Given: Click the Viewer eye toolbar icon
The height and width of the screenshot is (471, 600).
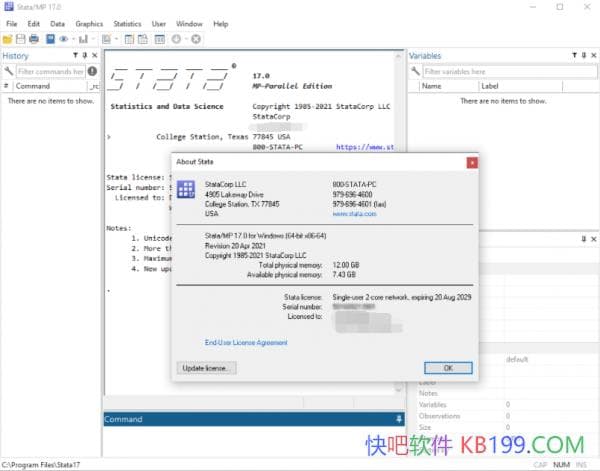Looking at the screenshot, I should pyautogui.click(x=63, y=39).
